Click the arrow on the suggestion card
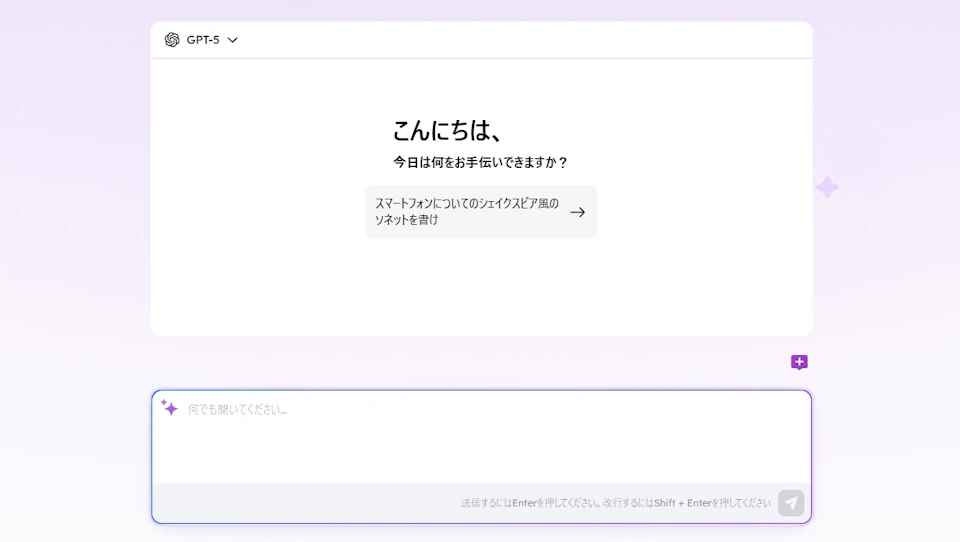The width and height of the screenshot is (960, 542). 577,213
